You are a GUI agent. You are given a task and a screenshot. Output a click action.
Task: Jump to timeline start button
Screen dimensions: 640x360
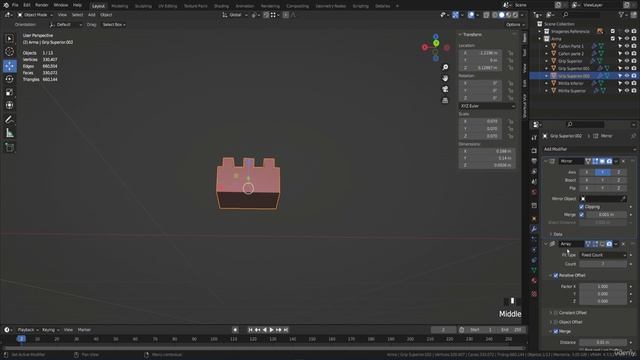click(x=251, y=330)
